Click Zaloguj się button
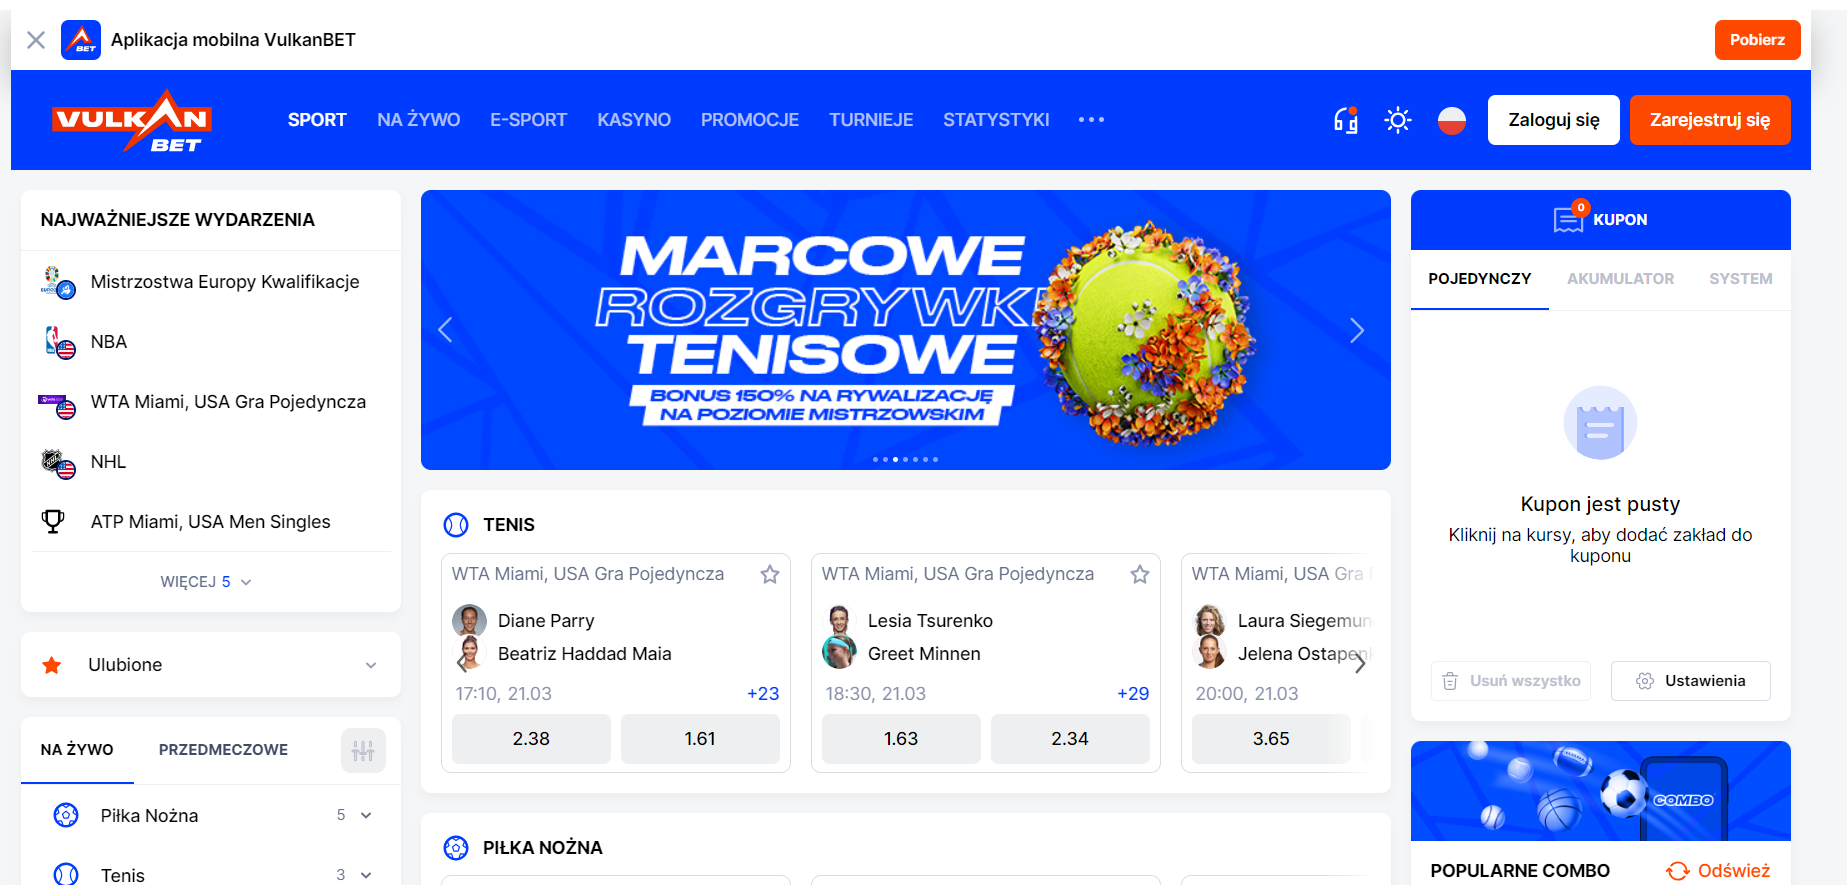 point(1553,120)
